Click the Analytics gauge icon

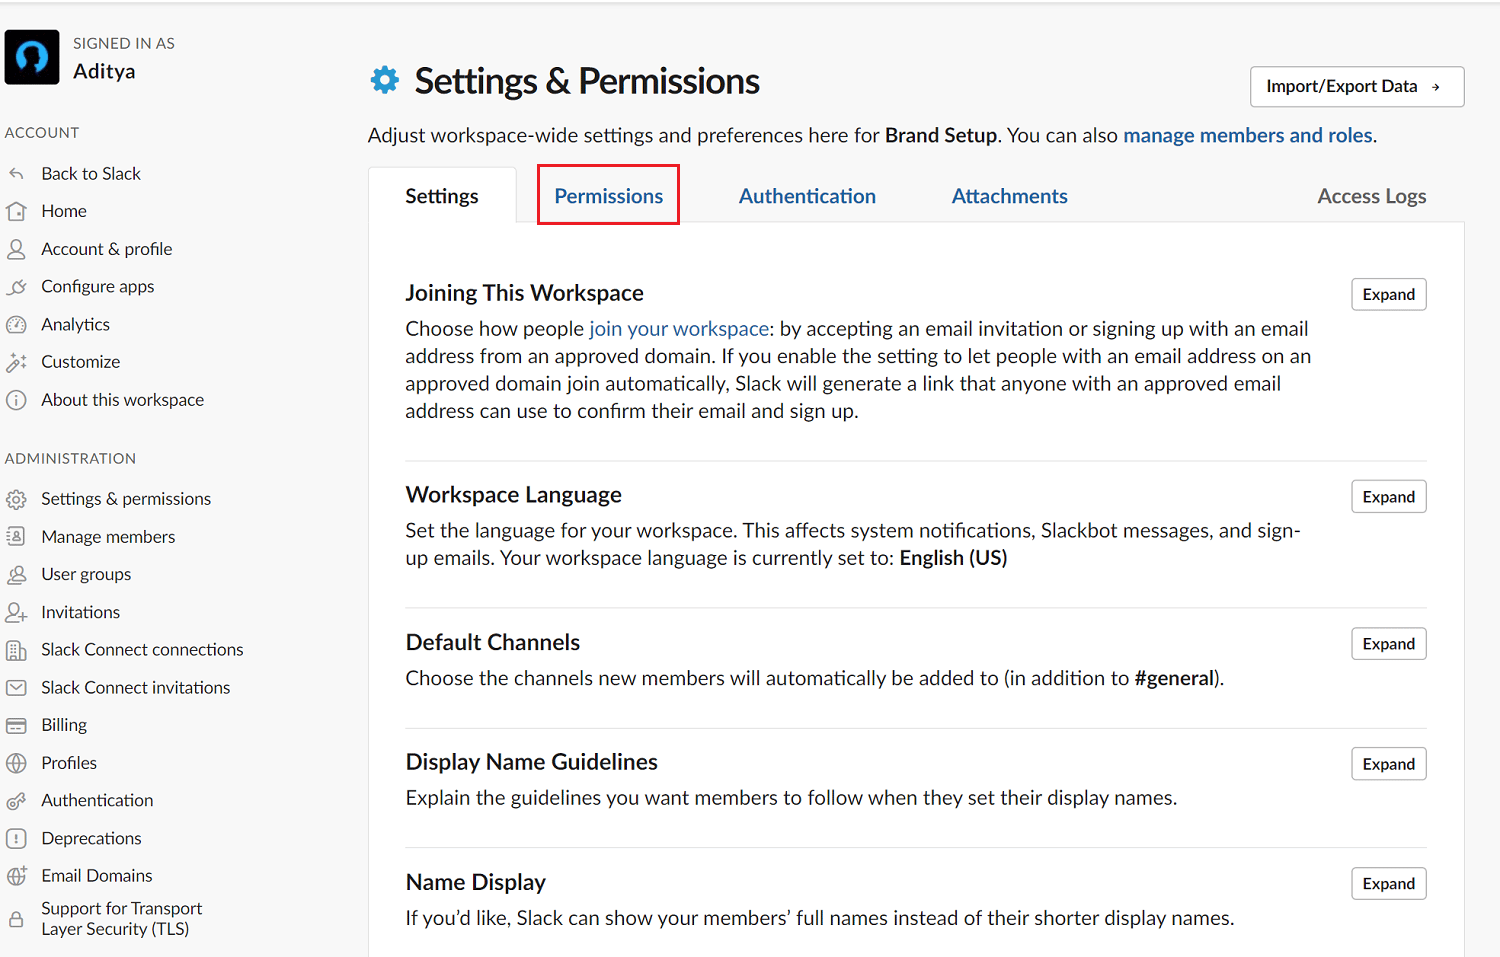tap(16, 324)
